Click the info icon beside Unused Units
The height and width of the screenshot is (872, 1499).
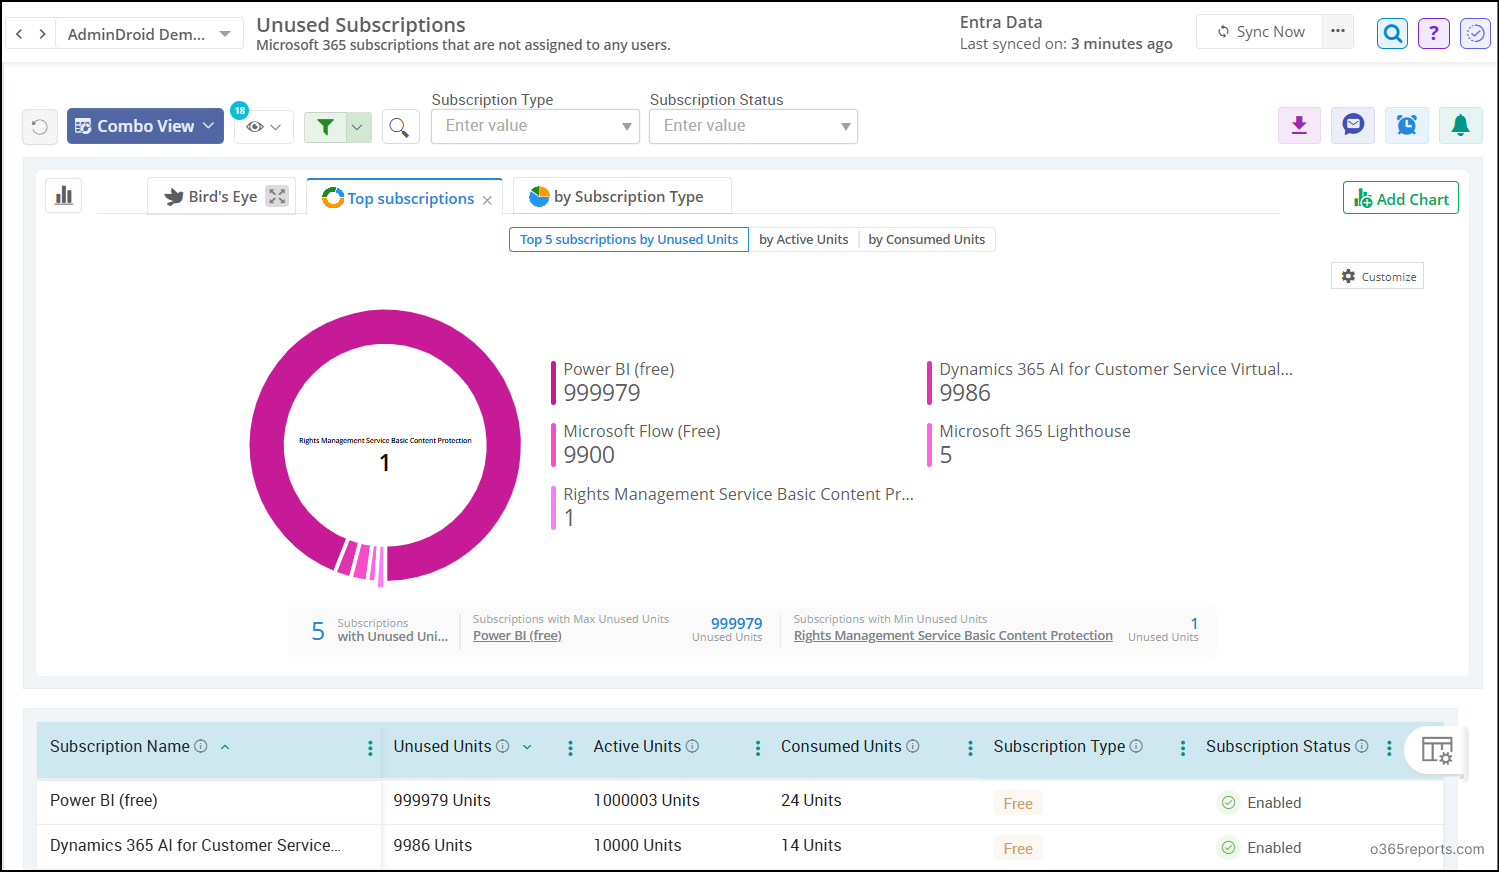(503, 746)
